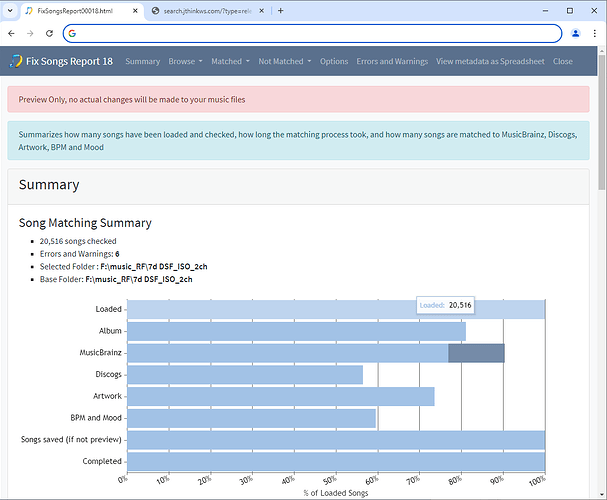Click the page vertical scrollbar thumb
Screen dimensions: 607x500
(602, 122)
